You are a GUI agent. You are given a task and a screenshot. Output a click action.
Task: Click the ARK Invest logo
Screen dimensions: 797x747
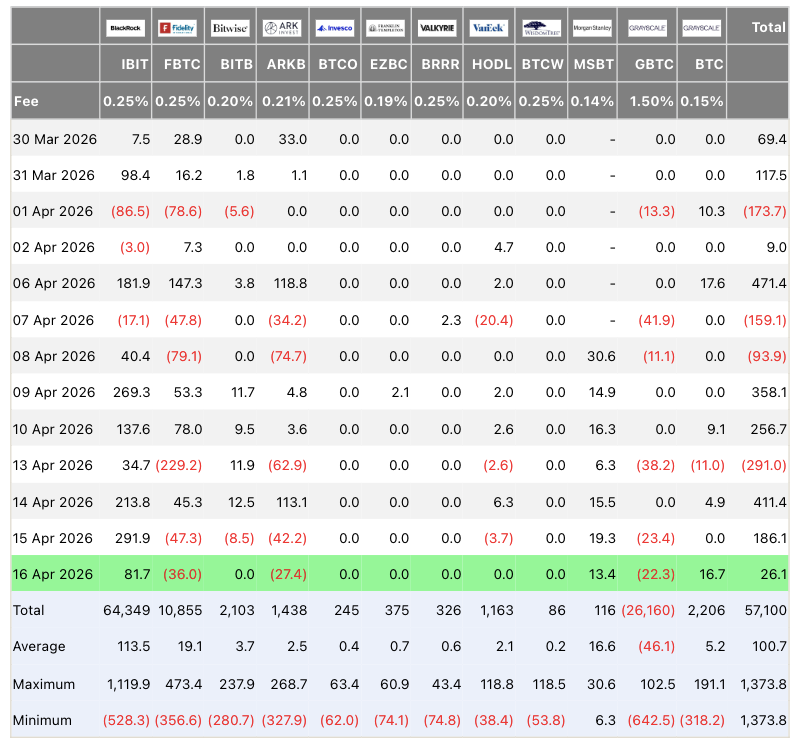tap(282, 29)
